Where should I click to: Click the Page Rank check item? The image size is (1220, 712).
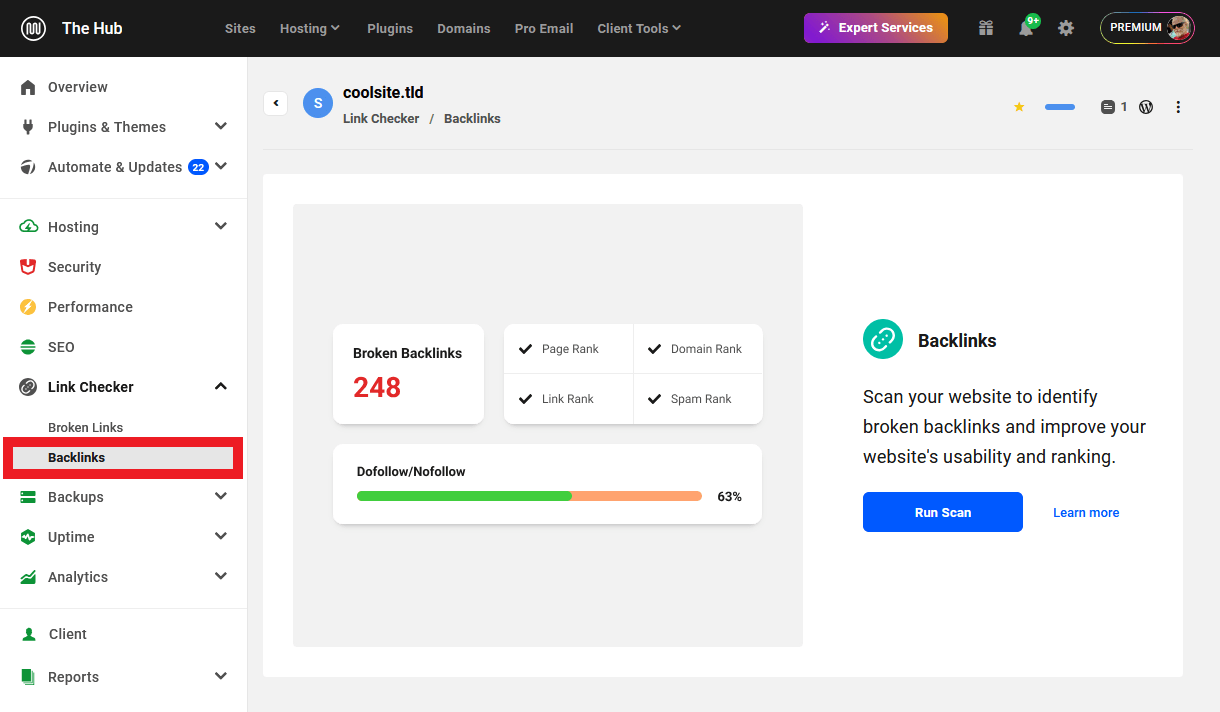click(568, 349)
